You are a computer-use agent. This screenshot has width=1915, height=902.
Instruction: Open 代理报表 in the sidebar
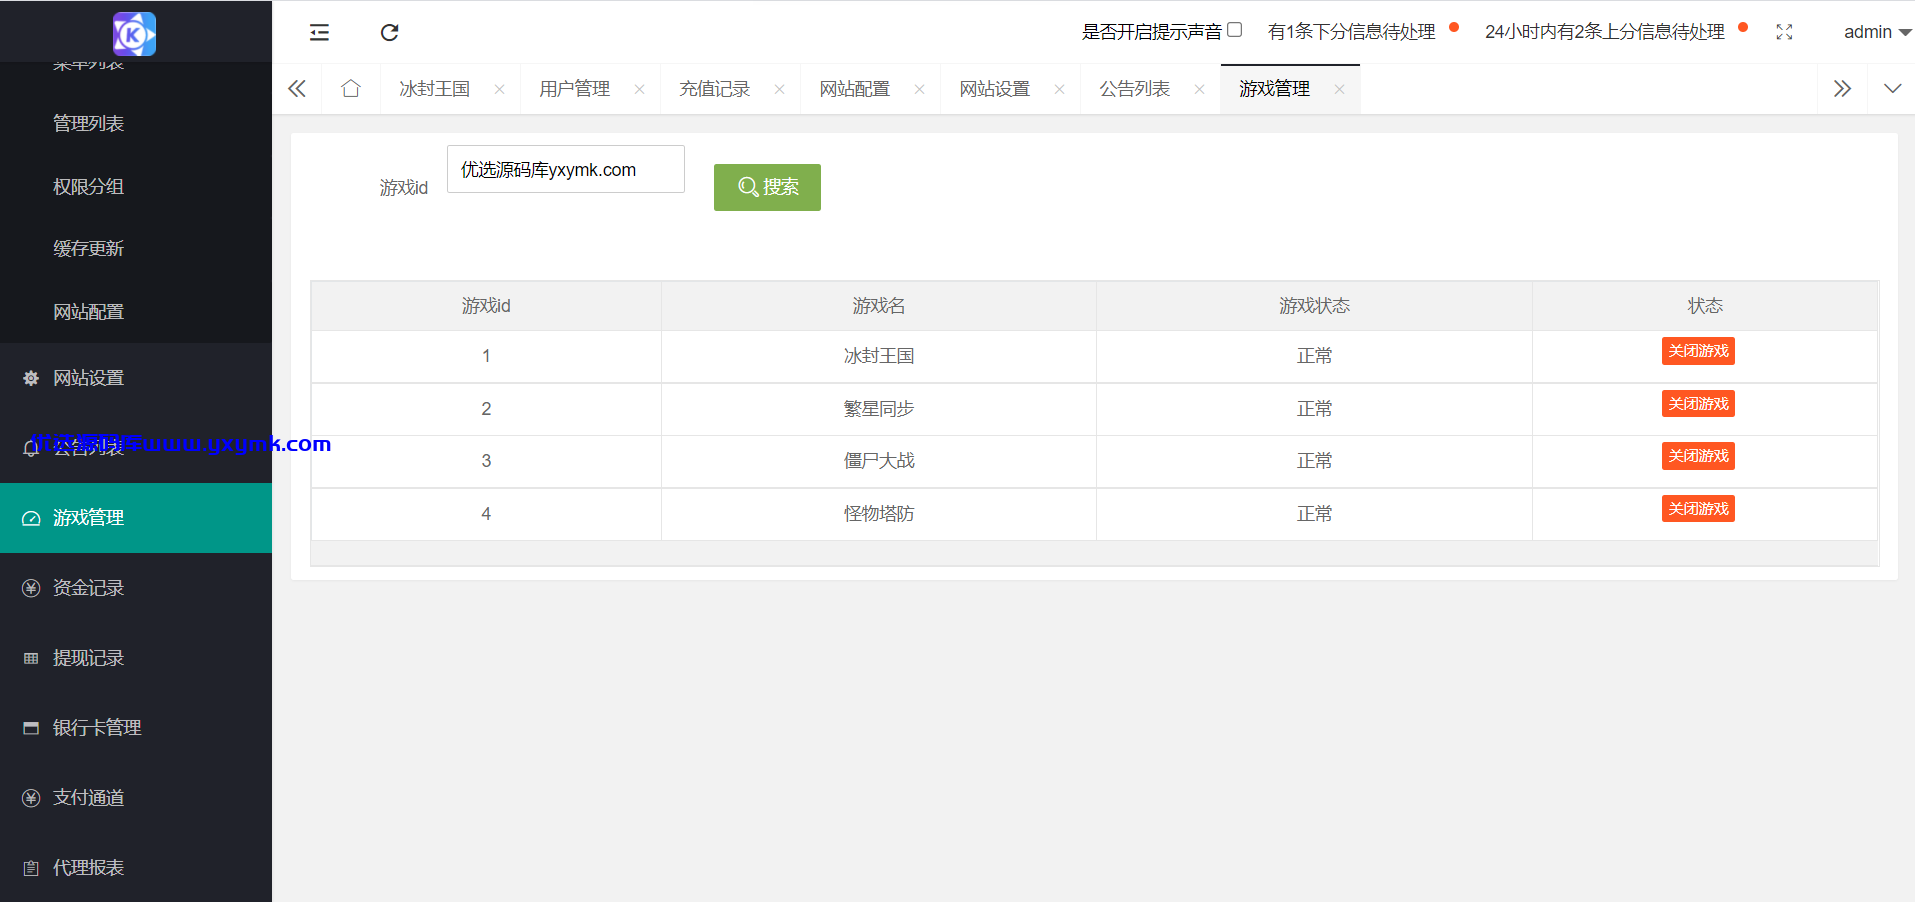[136, 868]
